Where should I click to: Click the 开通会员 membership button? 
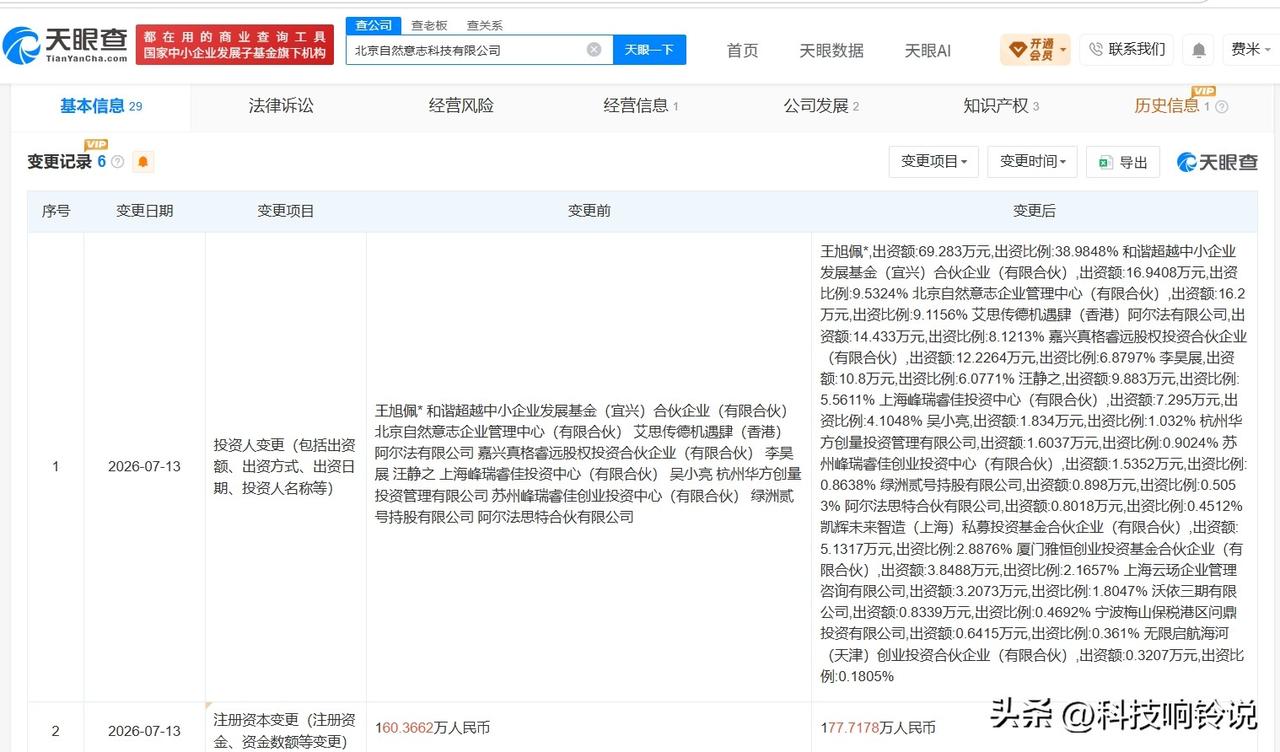1035,49
